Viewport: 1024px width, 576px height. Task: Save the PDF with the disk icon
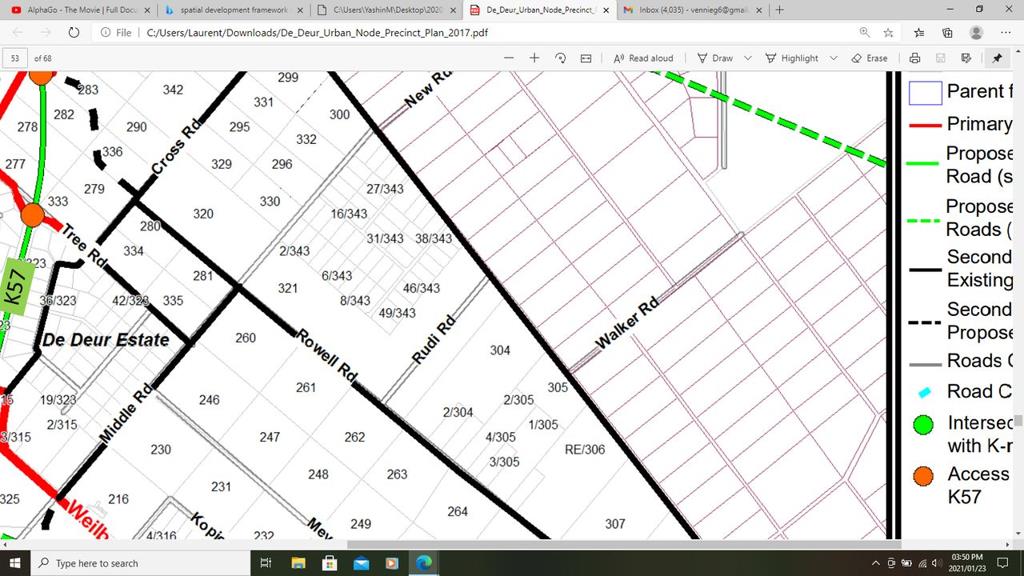940,58
